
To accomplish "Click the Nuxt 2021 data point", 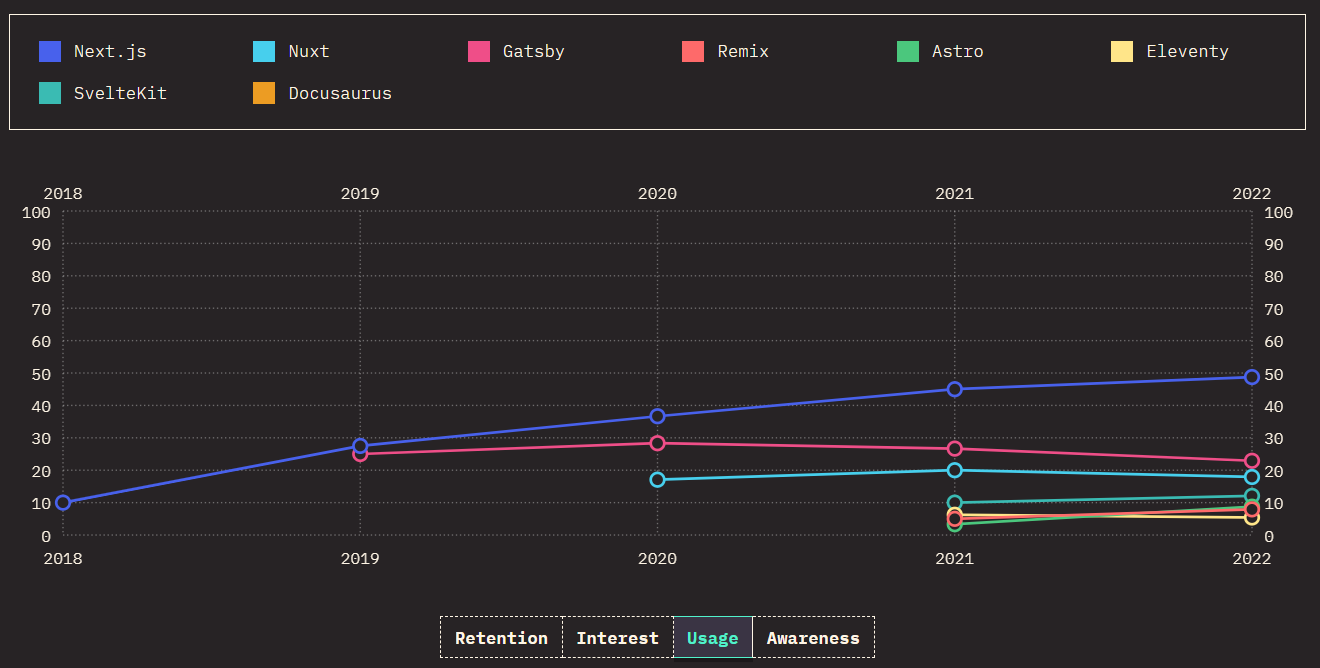I will (954, 470).
